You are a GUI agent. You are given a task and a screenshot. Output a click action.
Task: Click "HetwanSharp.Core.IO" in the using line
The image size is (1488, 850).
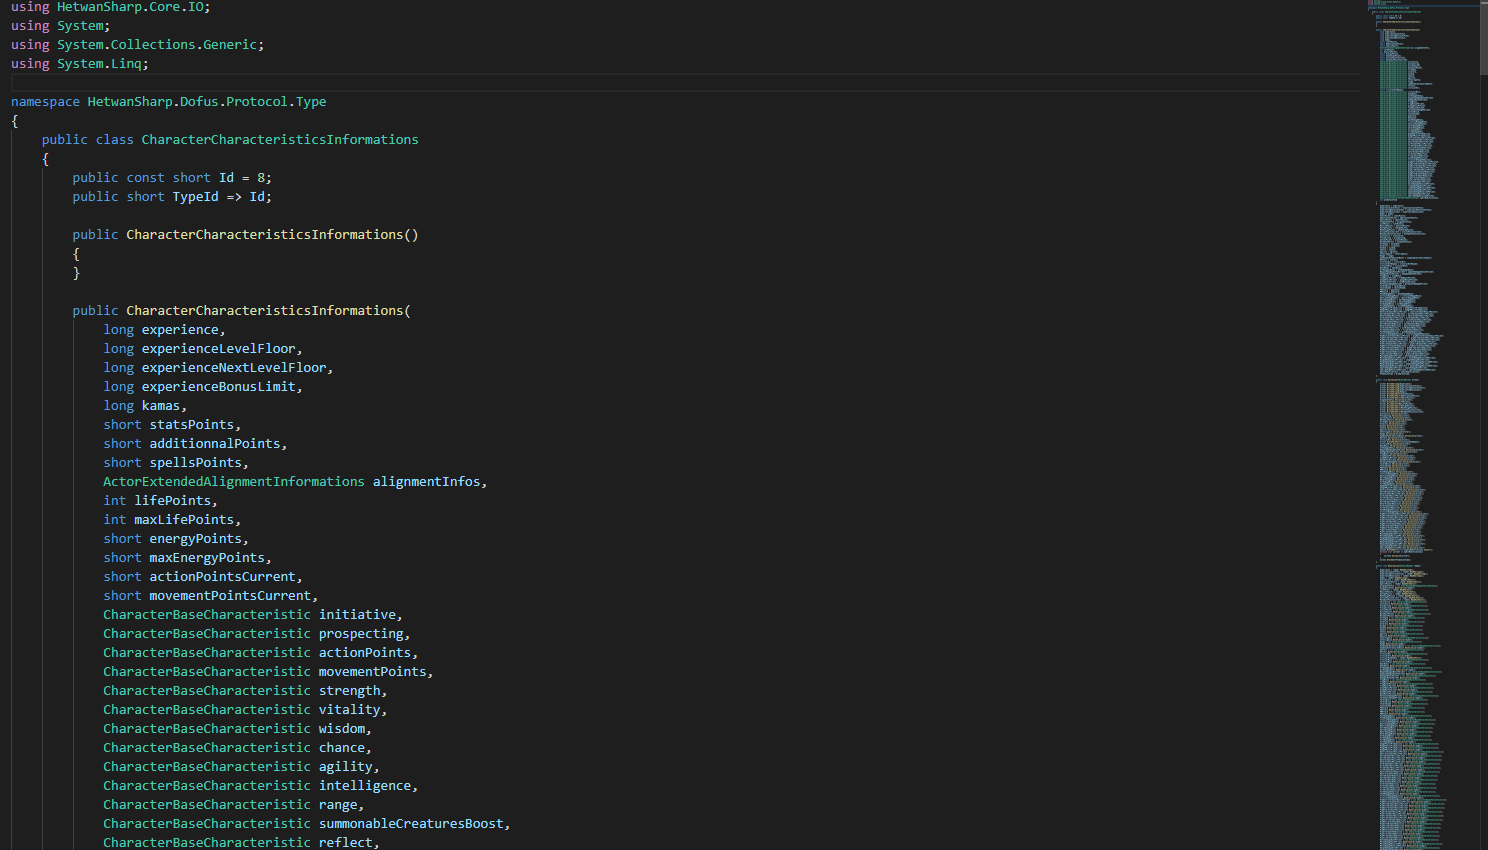[130, 7]
